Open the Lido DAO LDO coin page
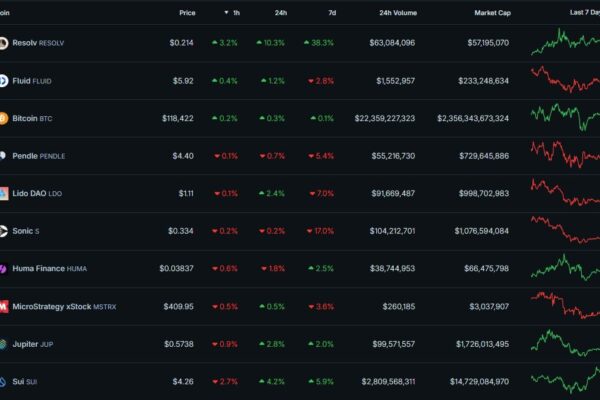Image resolution: width=600 pixels, height=400 pixels. click(37, 193)
